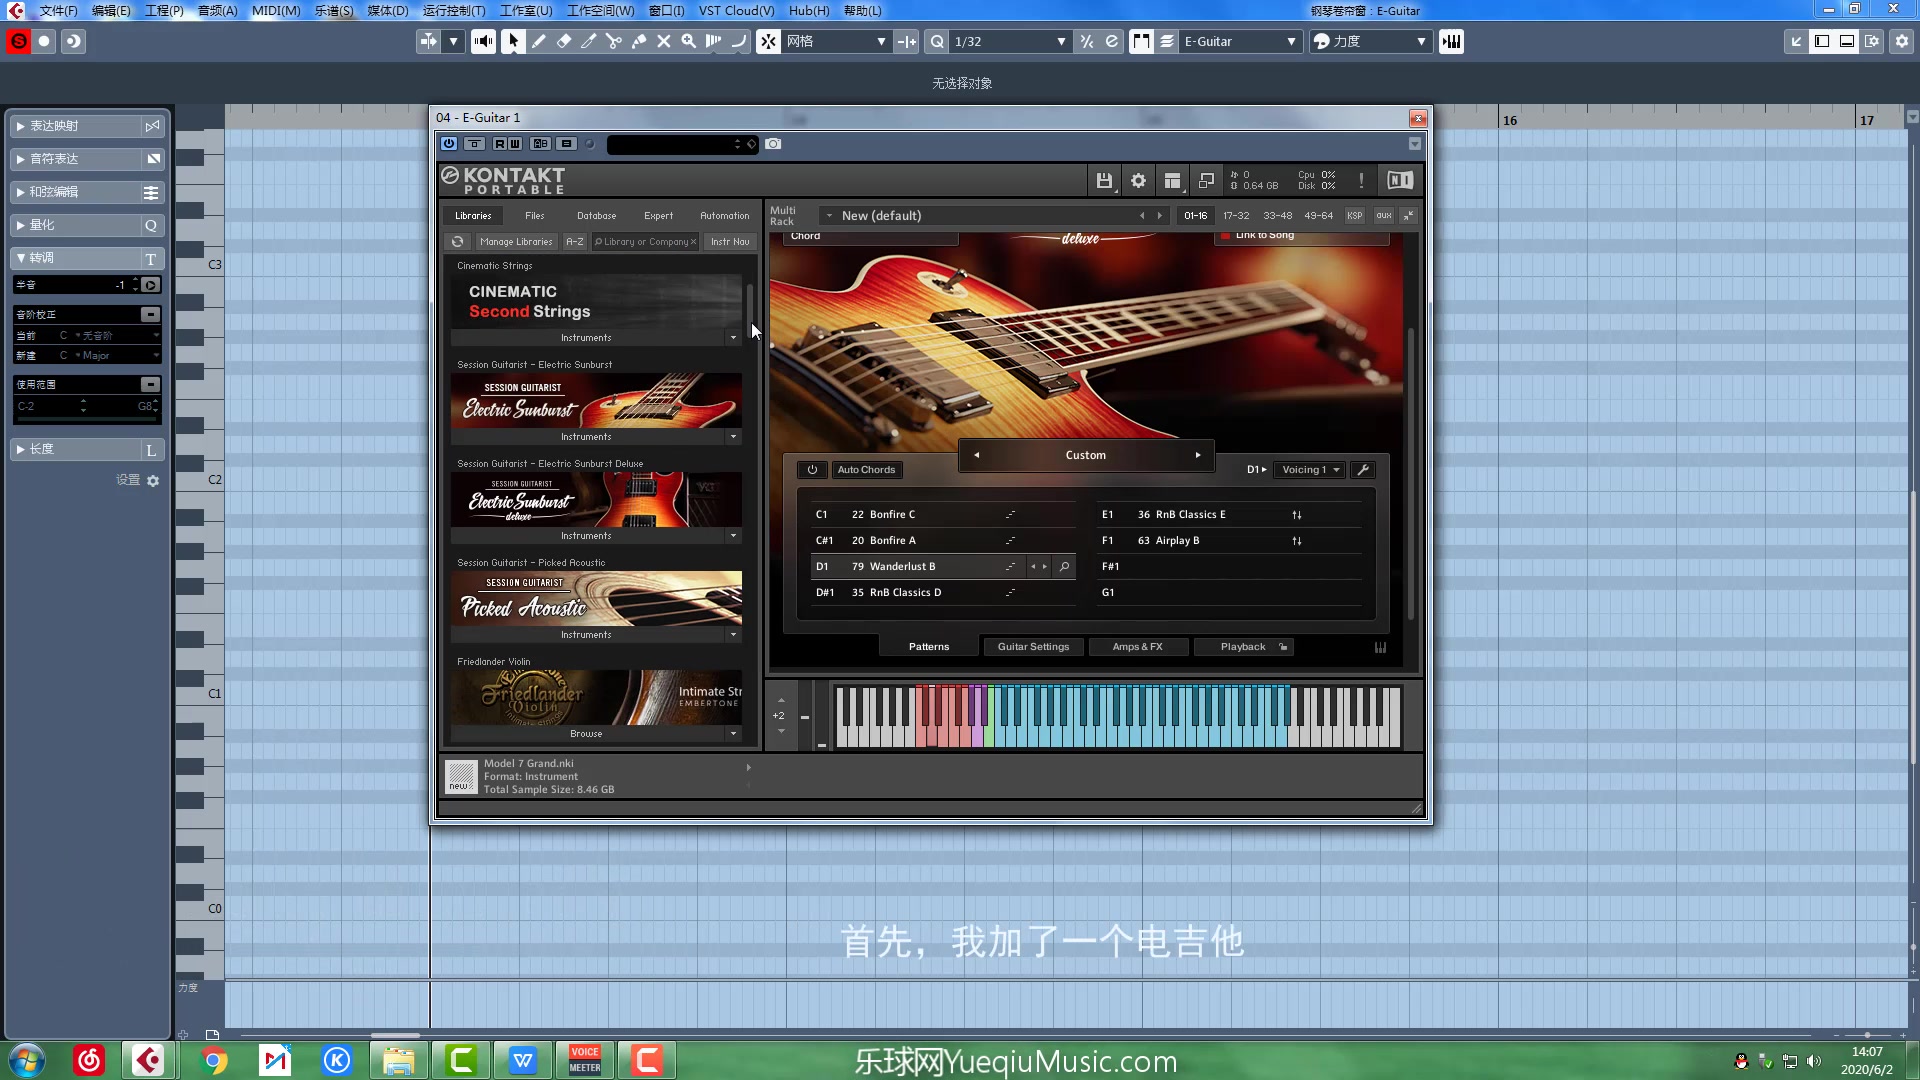Select the Object Selection arrow tool

[x=513, y=41]
